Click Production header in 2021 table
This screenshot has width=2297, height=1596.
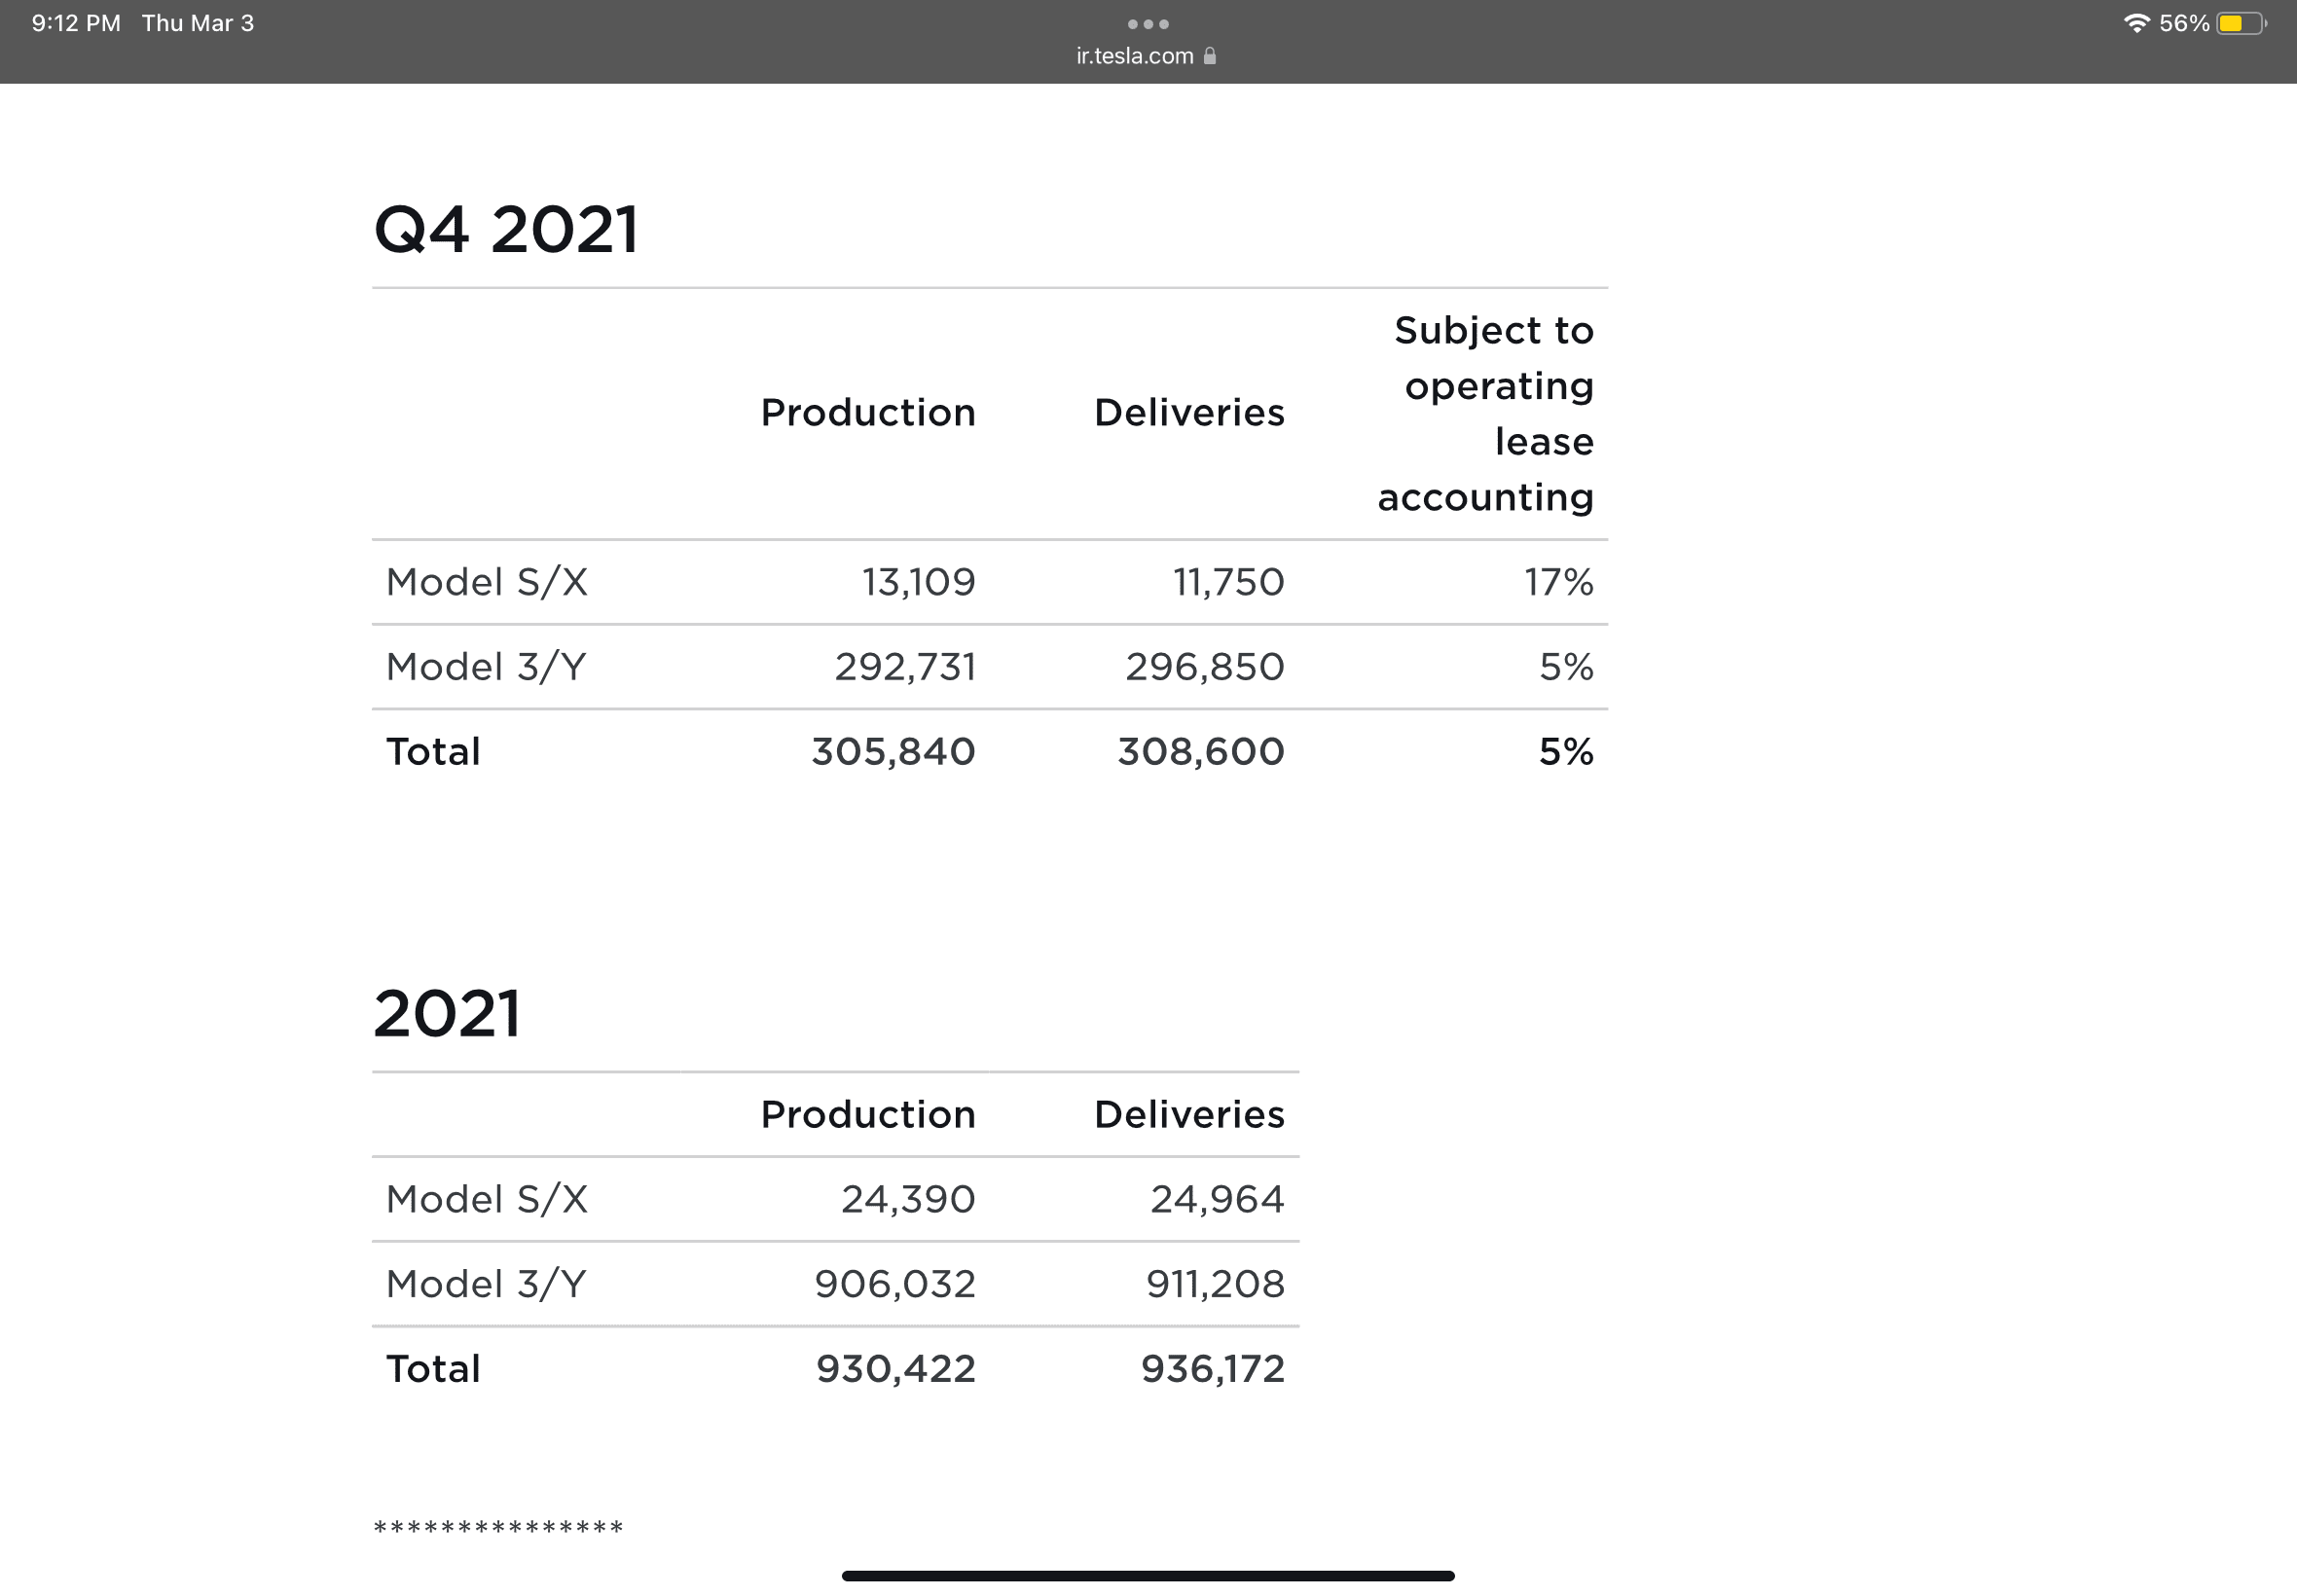(868, 1114)
